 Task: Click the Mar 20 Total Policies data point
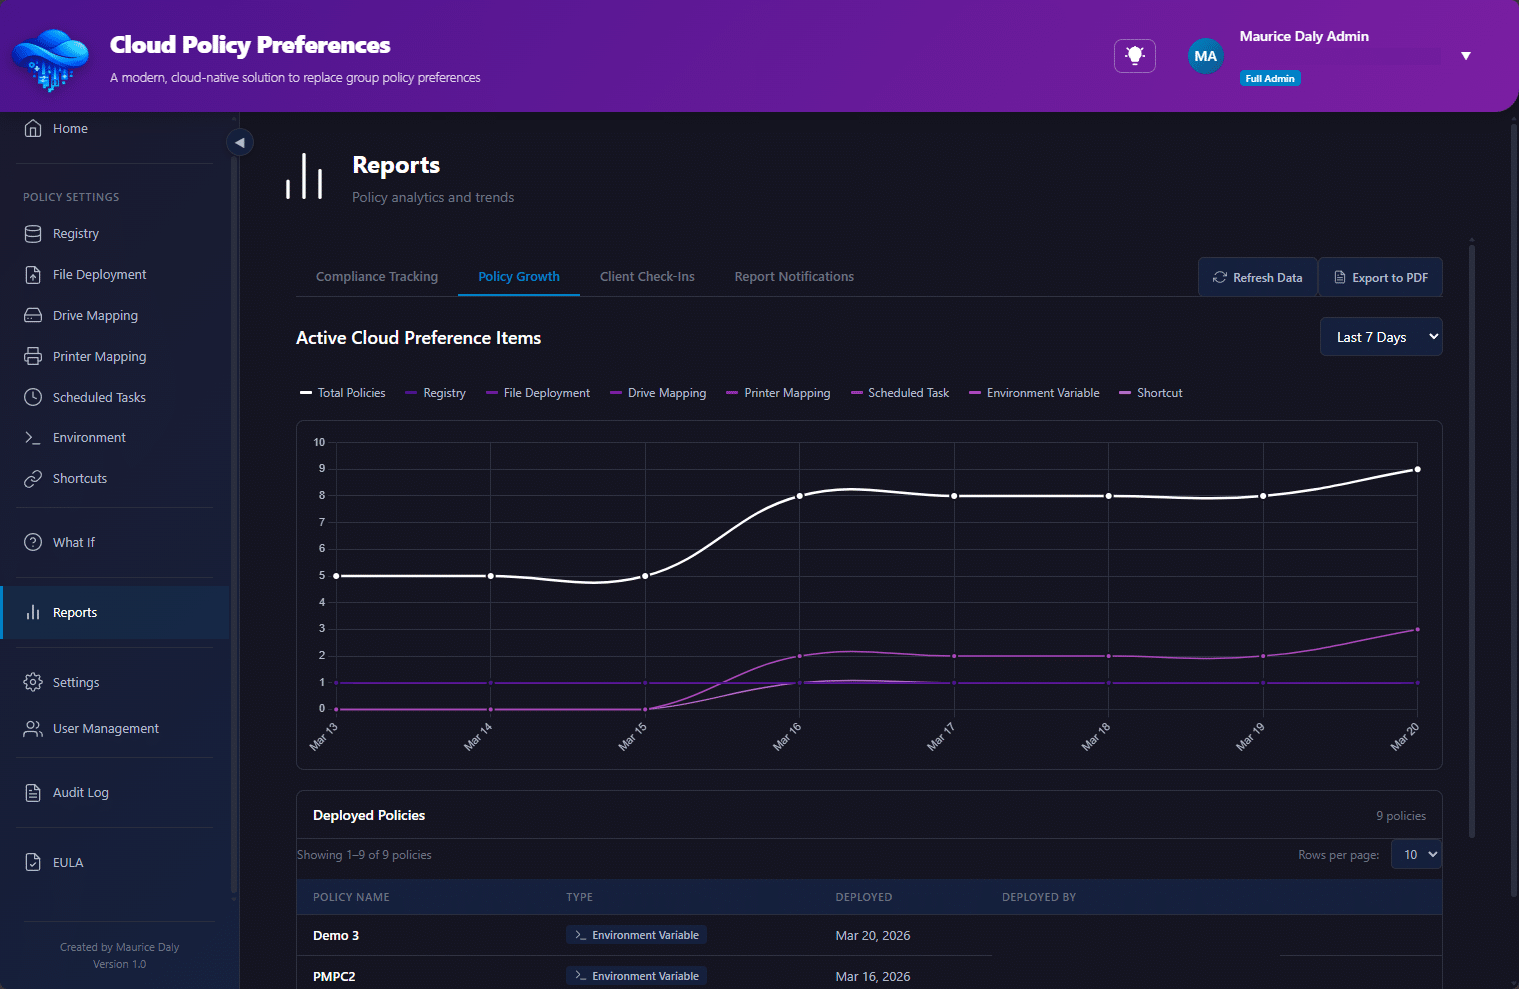[x=1417, y=469]
